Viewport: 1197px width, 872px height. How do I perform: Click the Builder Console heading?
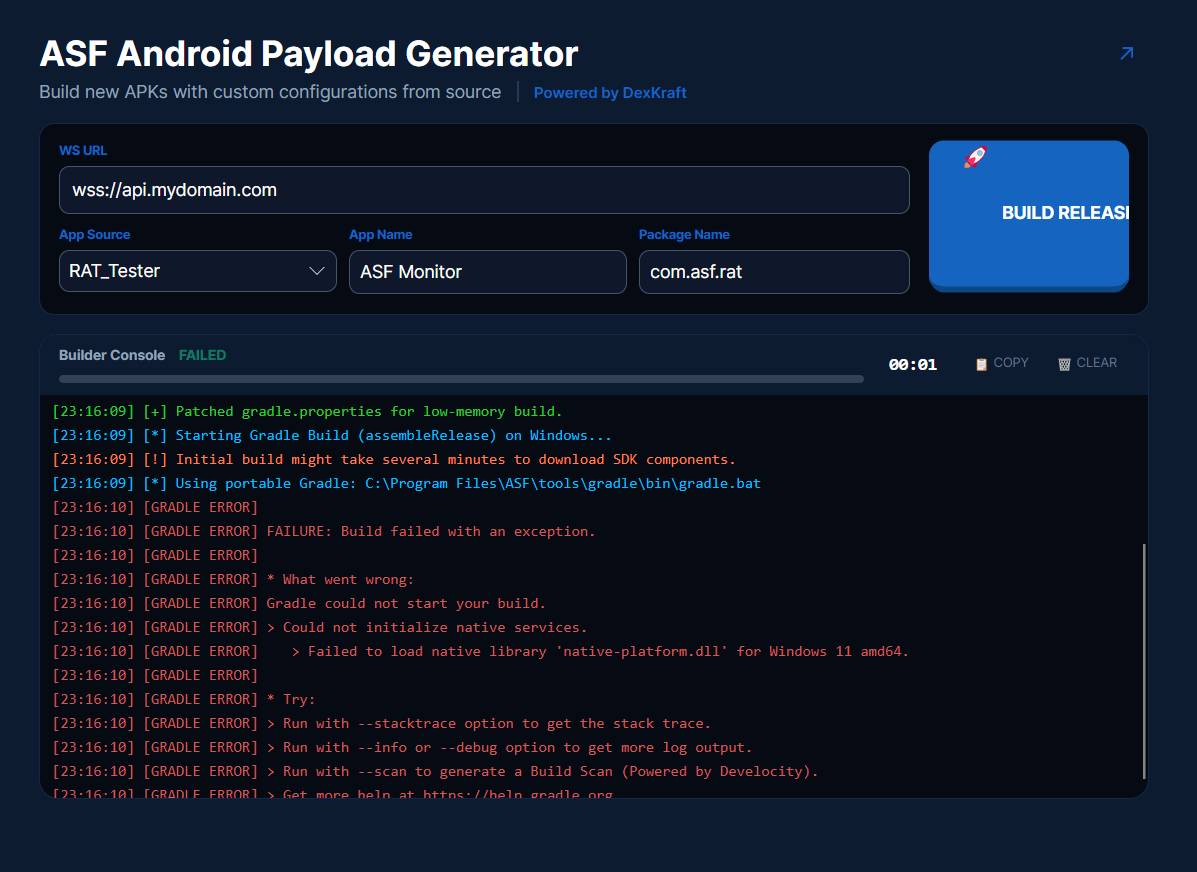pos(111,355)
